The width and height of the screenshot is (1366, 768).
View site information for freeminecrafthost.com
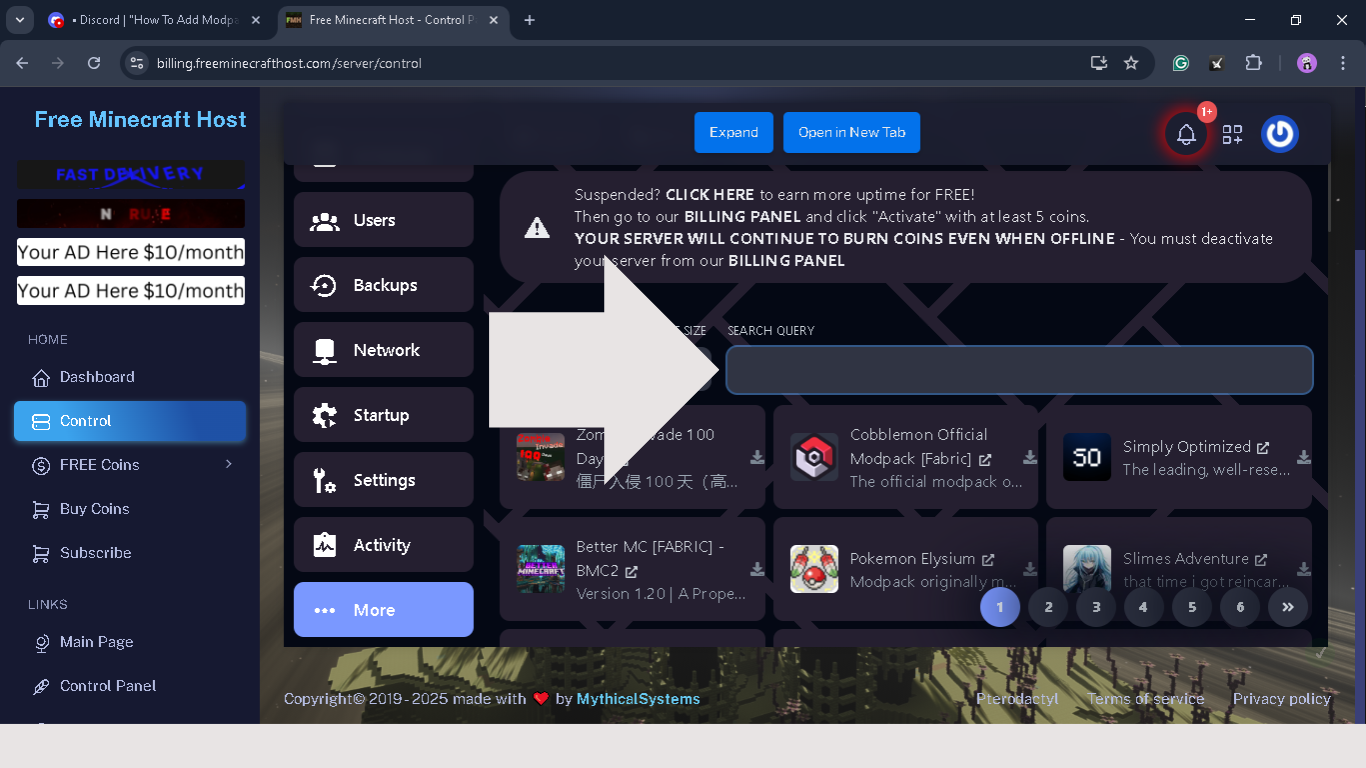pyautogui.click(x=137, y=63)
